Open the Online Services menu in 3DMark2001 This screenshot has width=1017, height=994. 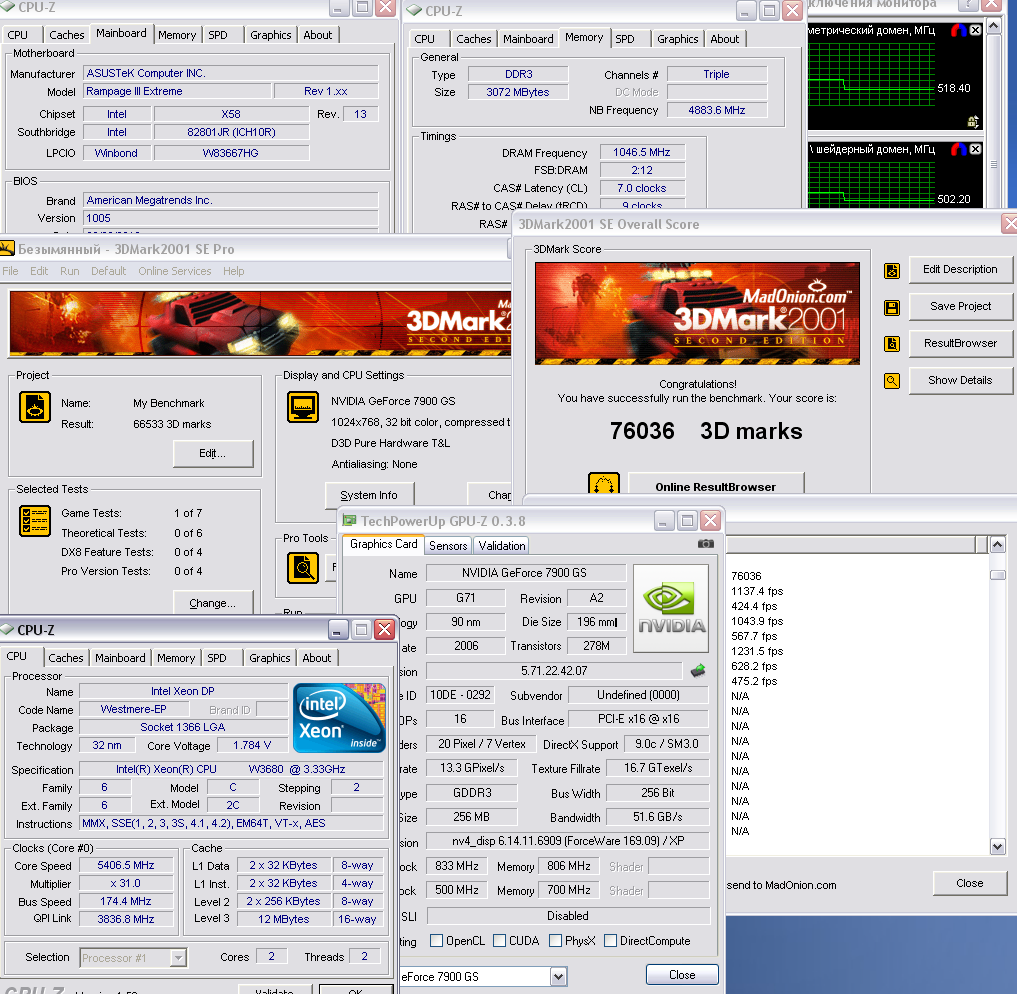[x=174, y=271]
